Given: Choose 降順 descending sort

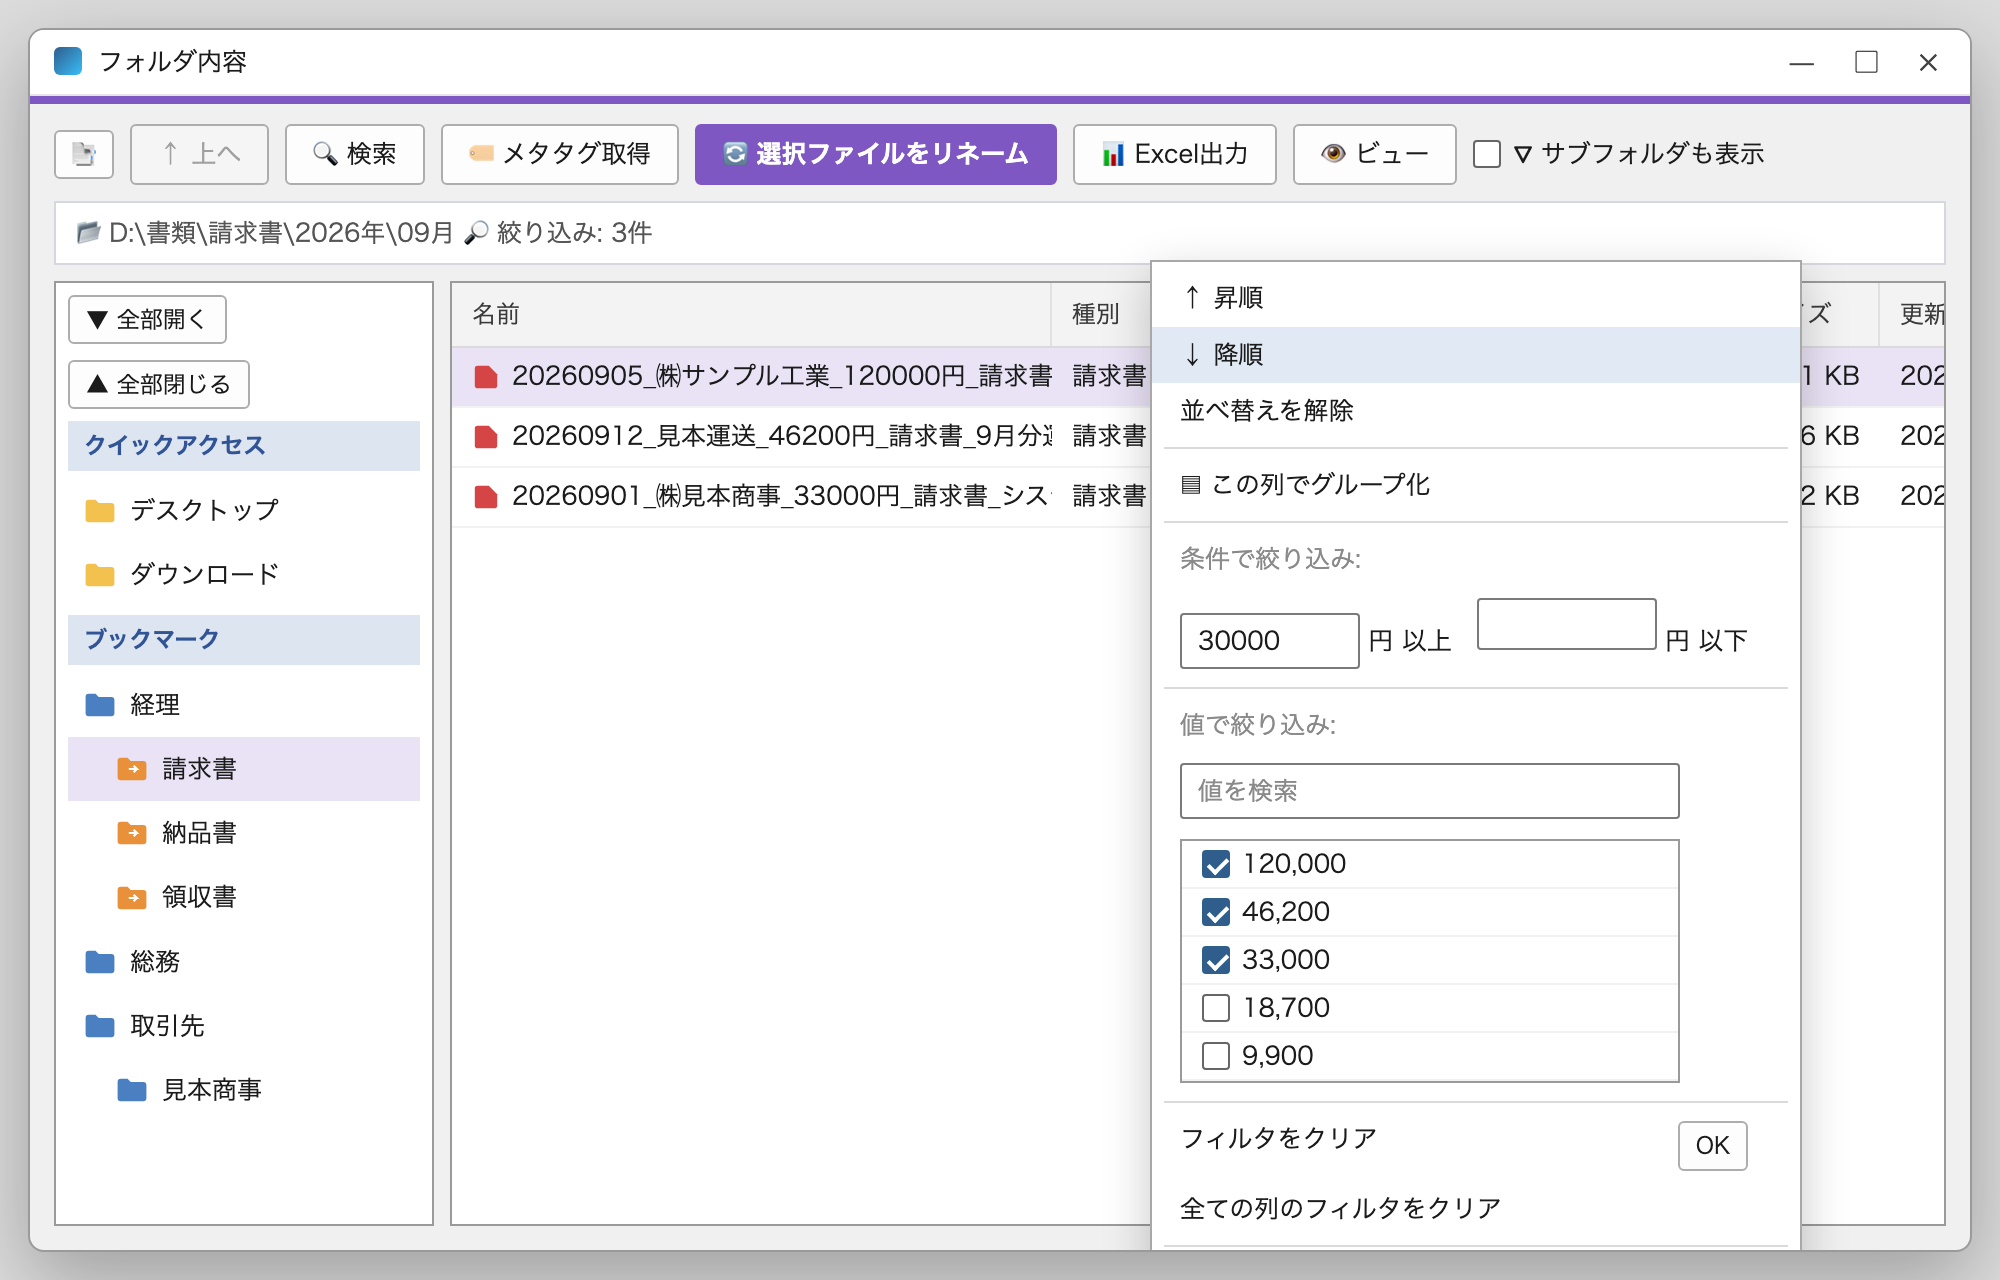Looking at the screenshot, I should click(1476, 354).
